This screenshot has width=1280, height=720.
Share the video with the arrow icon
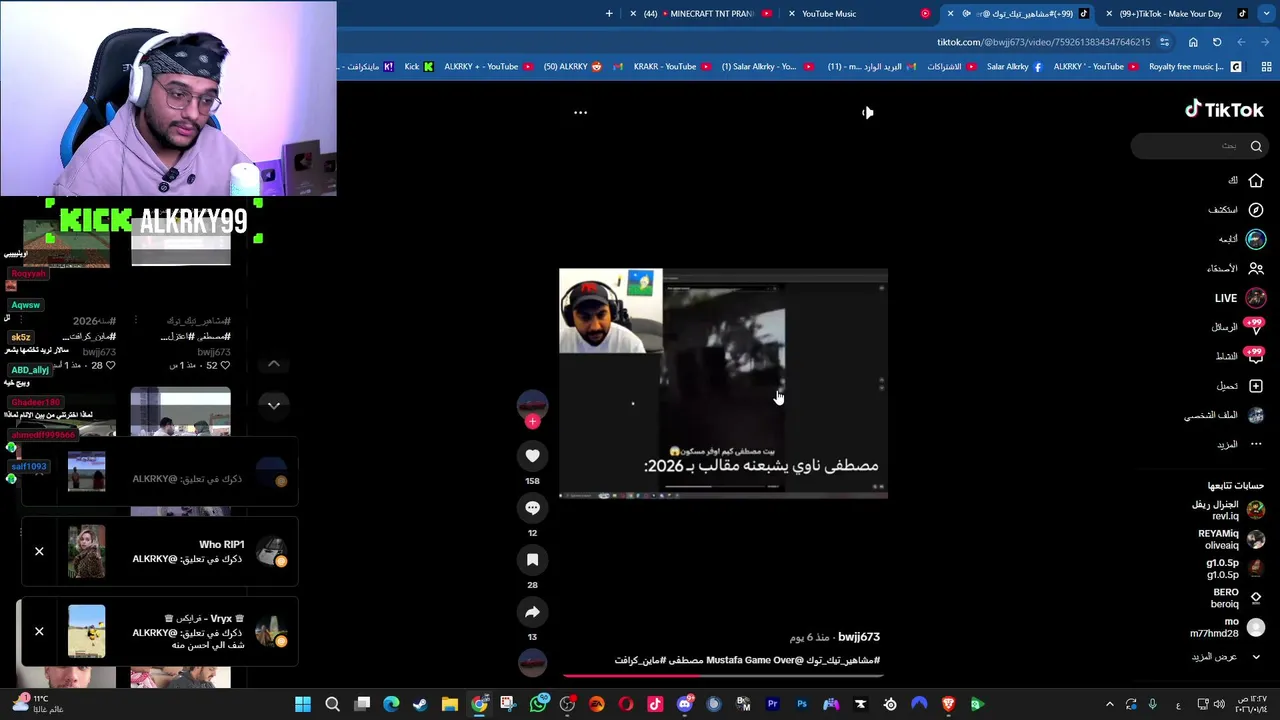[x=532, y=612]
